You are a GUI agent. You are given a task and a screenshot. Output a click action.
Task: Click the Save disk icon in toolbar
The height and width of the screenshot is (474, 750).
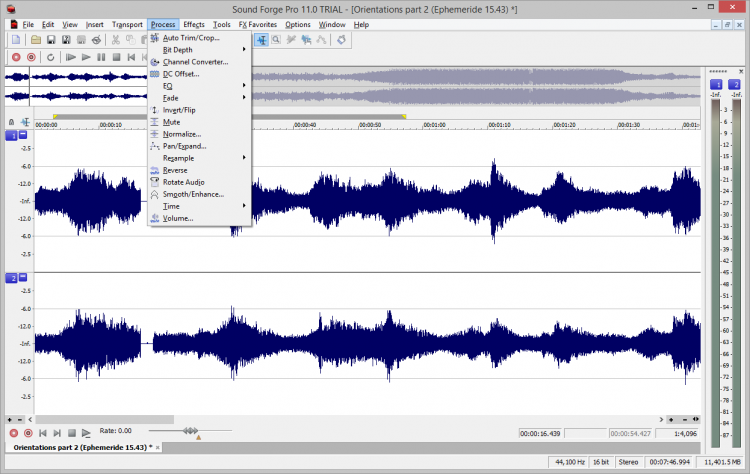tap(51, 40)
